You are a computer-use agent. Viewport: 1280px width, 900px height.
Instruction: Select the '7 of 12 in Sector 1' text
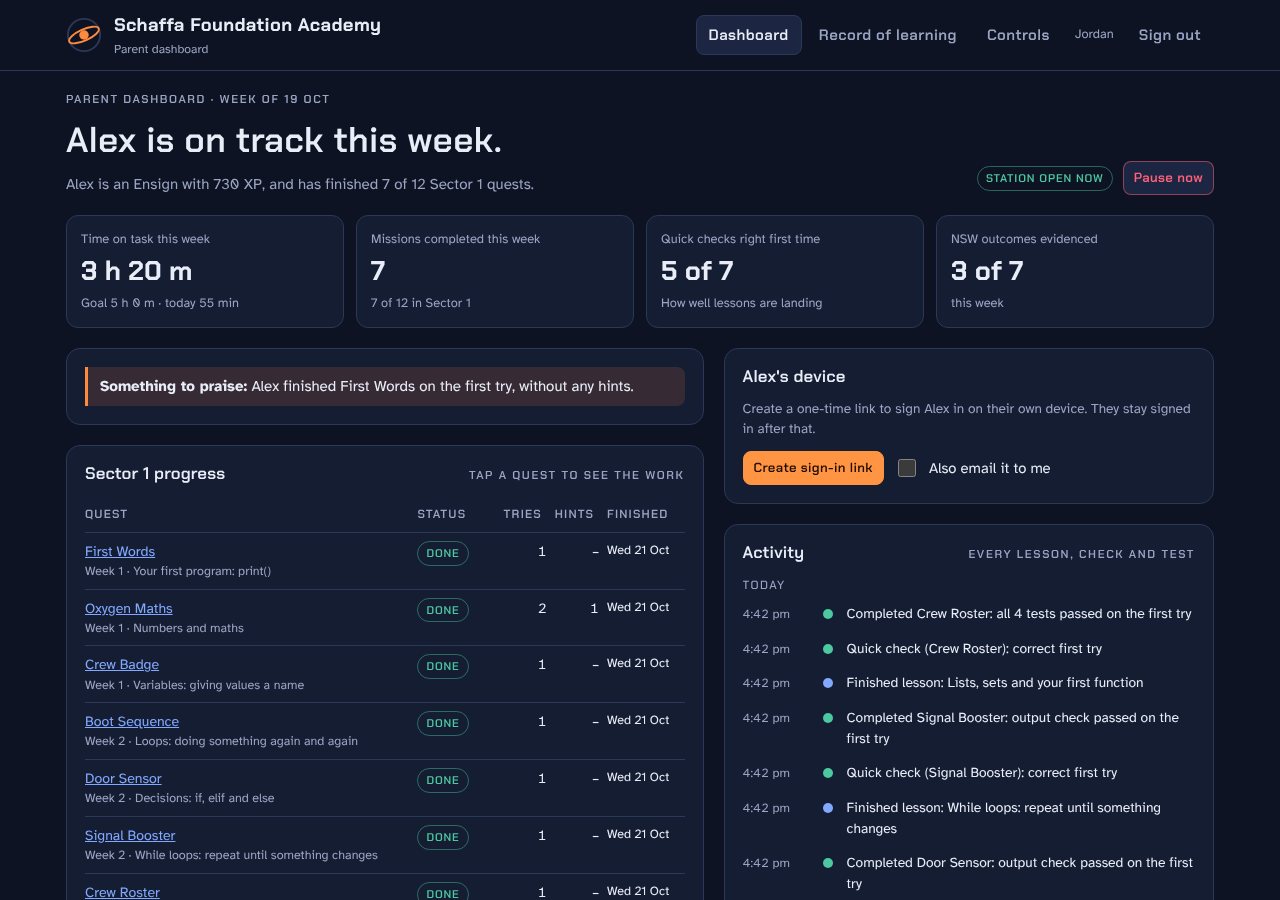click(x=421, y=303)
